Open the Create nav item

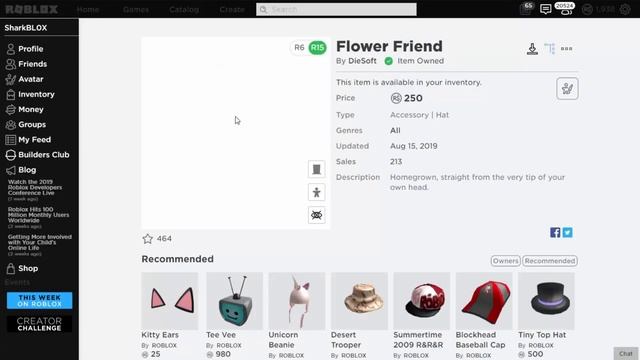click(x=232, y=9)
